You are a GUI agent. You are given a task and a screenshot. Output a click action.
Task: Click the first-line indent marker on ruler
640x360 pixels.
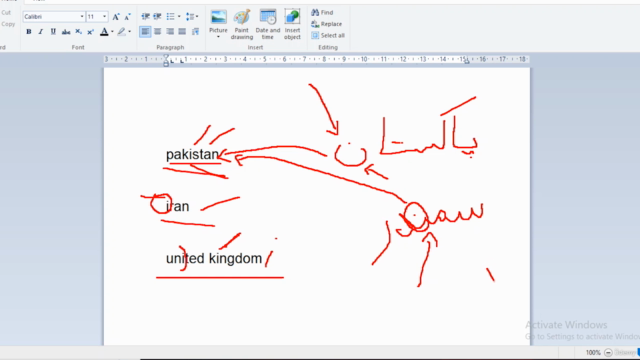click(x=166, y=57)
